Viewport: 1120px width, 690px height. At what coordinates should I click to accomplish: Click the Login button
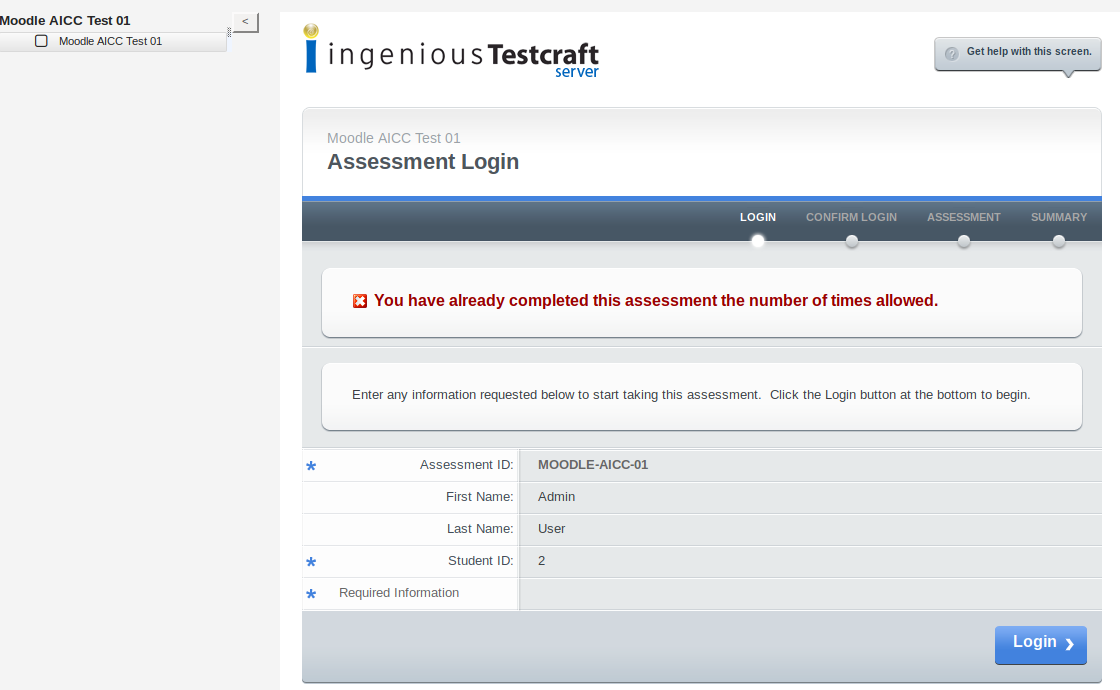point(1041,645)
